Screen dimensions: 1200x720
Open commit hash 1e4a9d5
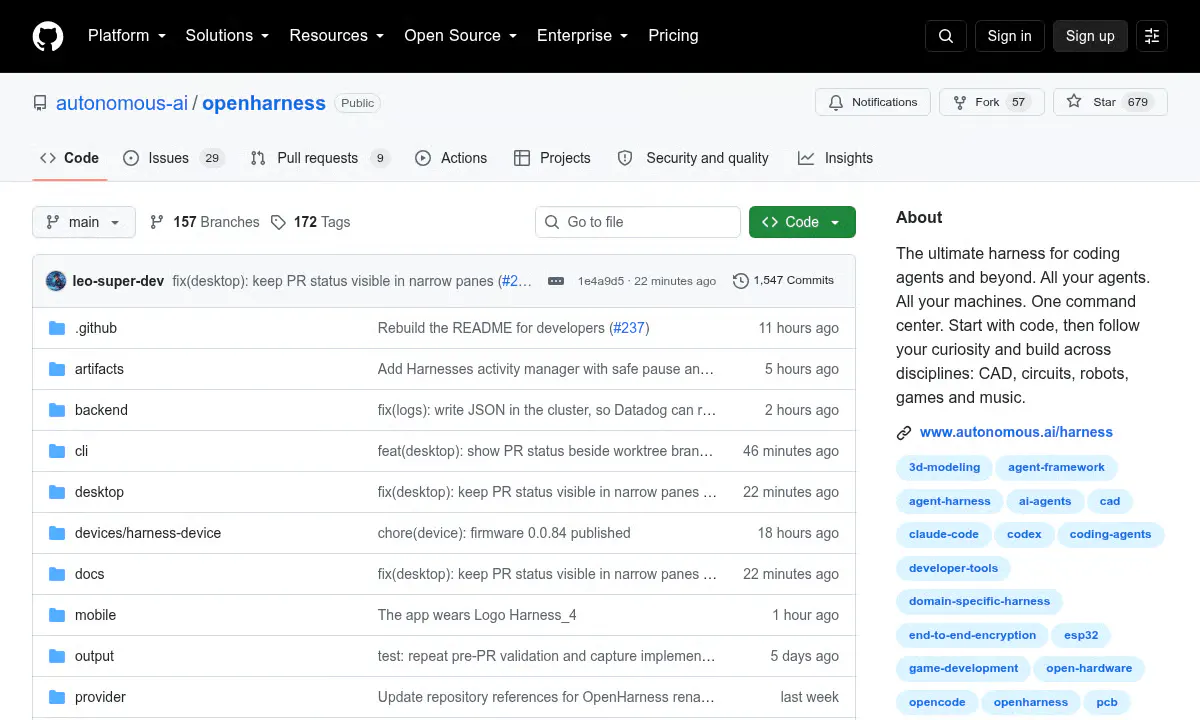click(601, 281)
